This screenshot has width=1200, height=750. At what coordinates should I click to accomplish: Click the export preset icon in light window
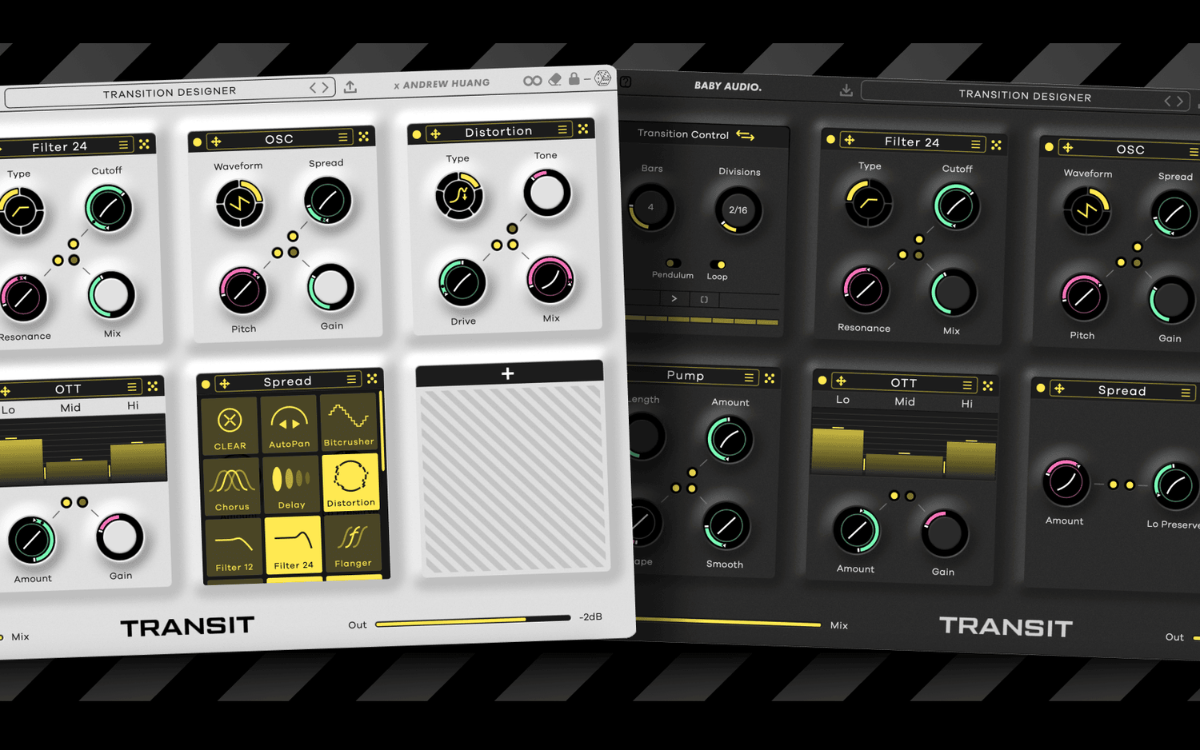pyautogui.click(x=350, y=87)
